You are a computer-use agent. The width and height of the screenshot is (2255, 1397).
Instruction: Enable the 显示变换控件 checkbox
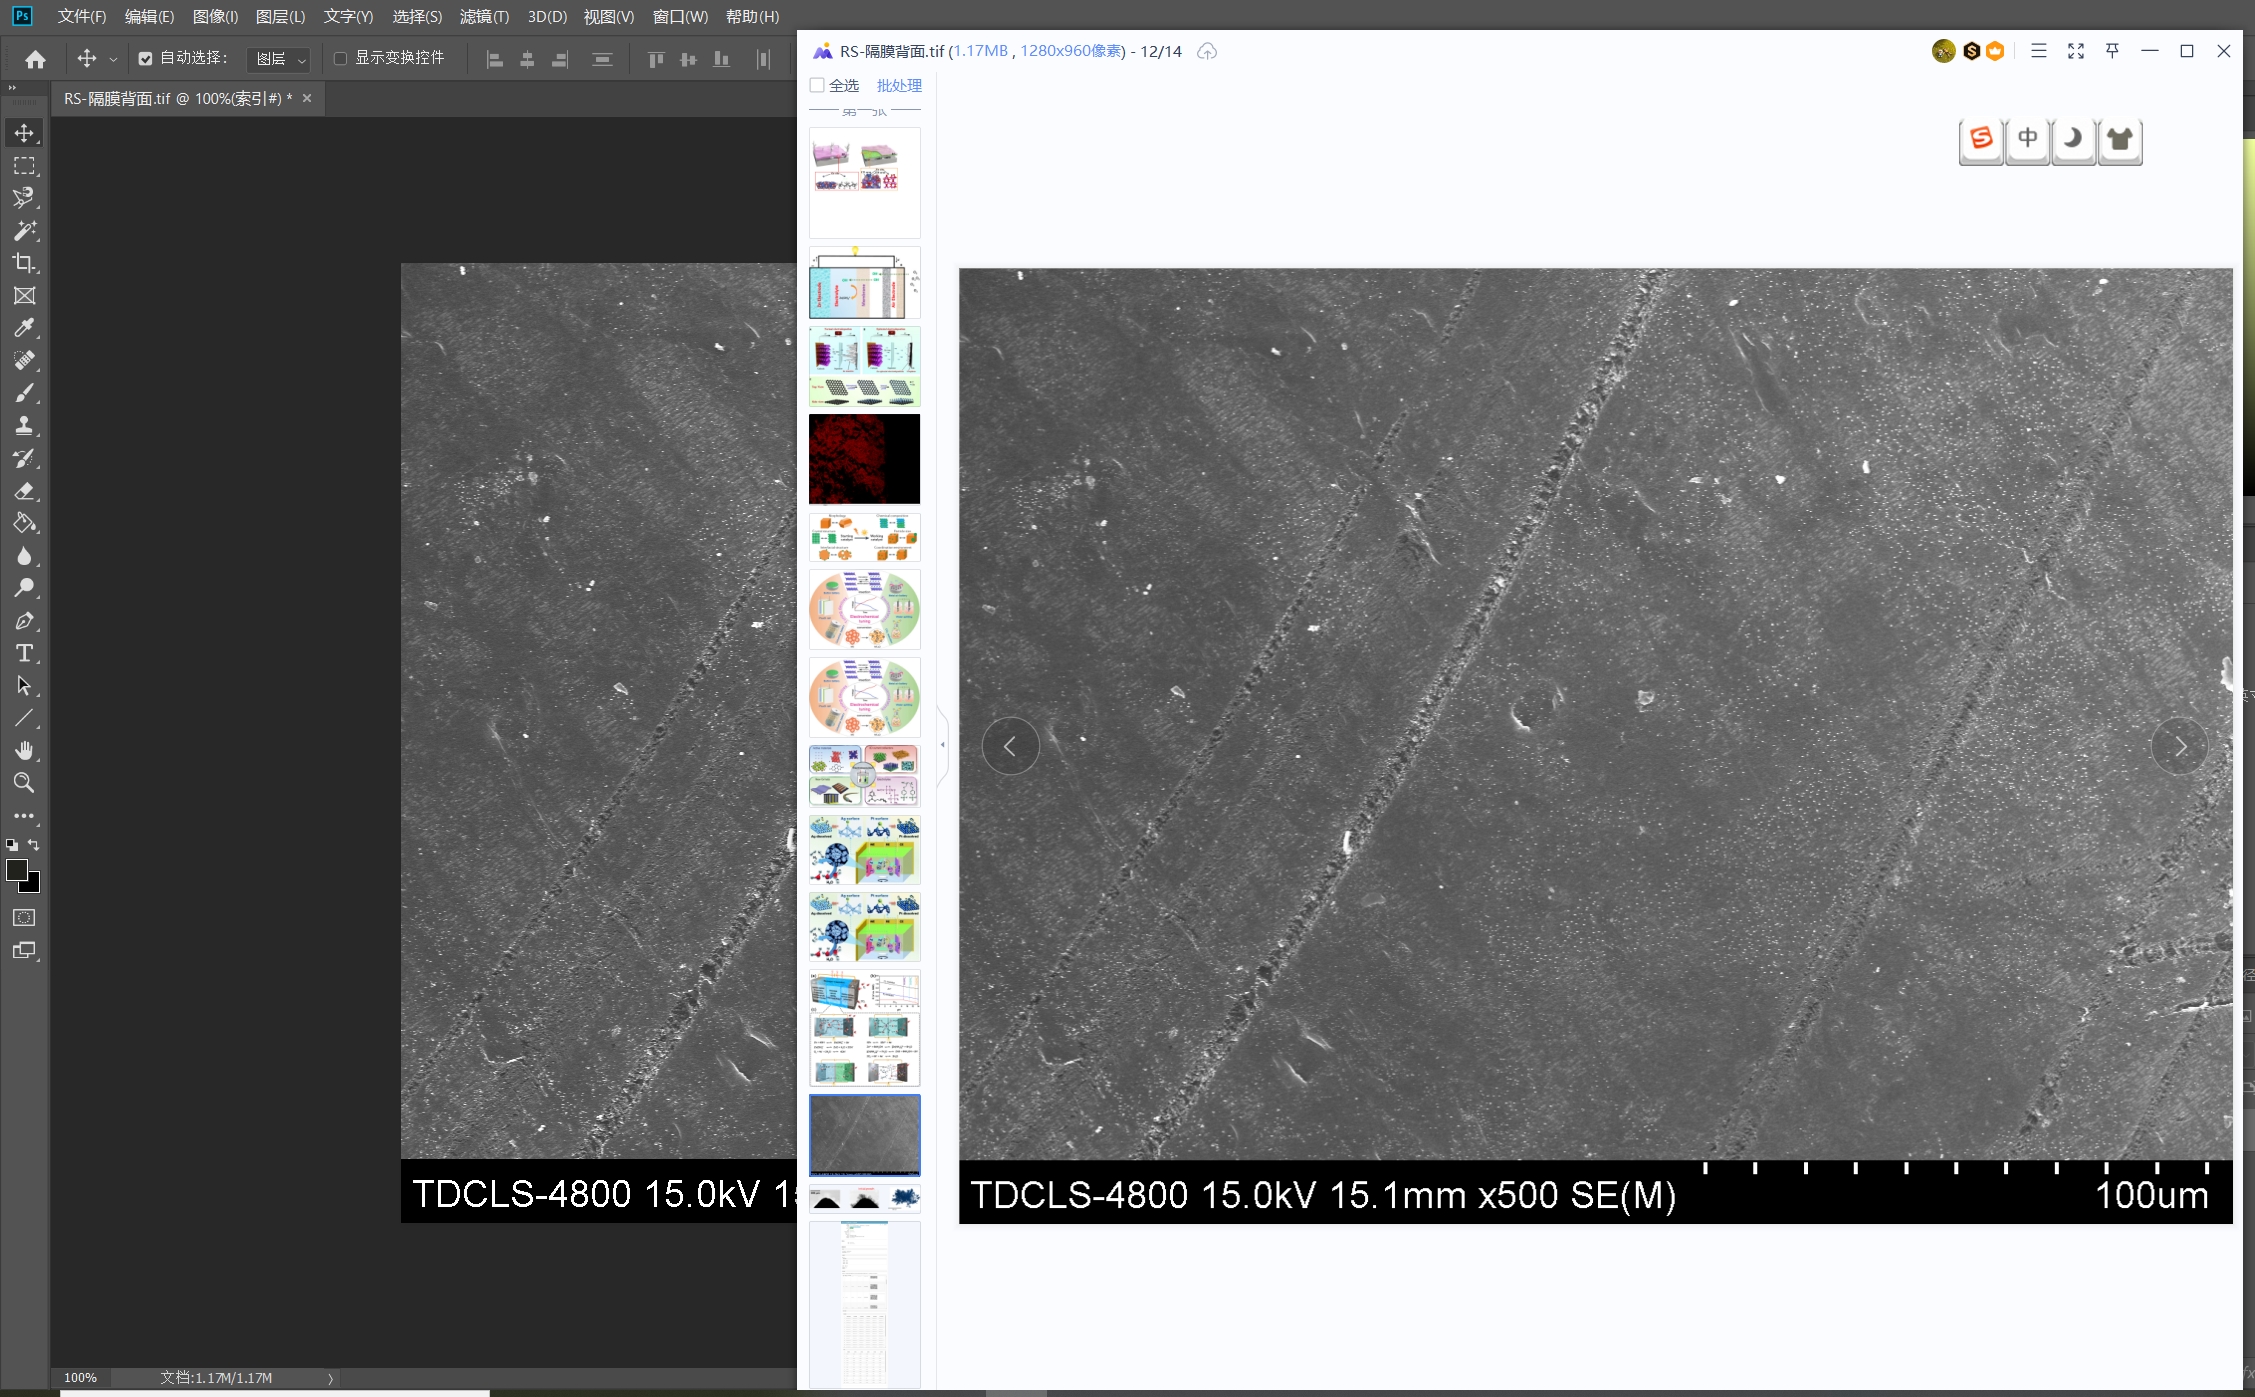(x=340, y=58)
